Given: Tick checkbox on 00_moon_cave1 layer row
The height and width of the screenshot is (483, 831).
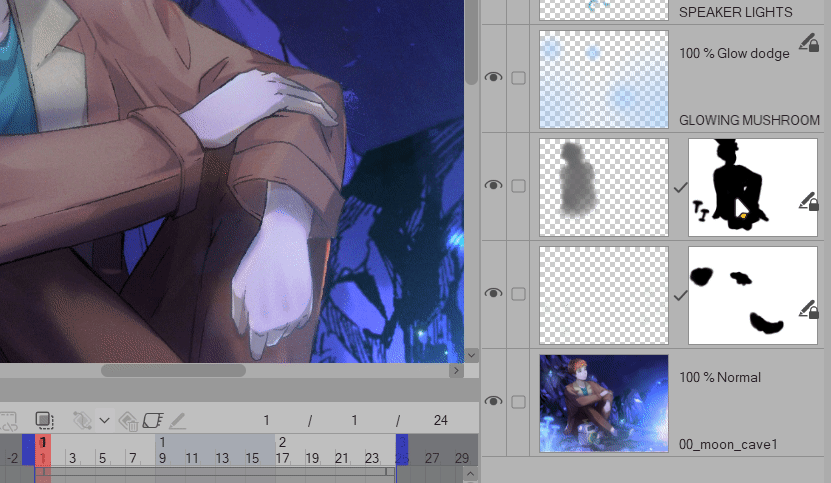Looking at the screenshot, I should (x=518, y=402).
